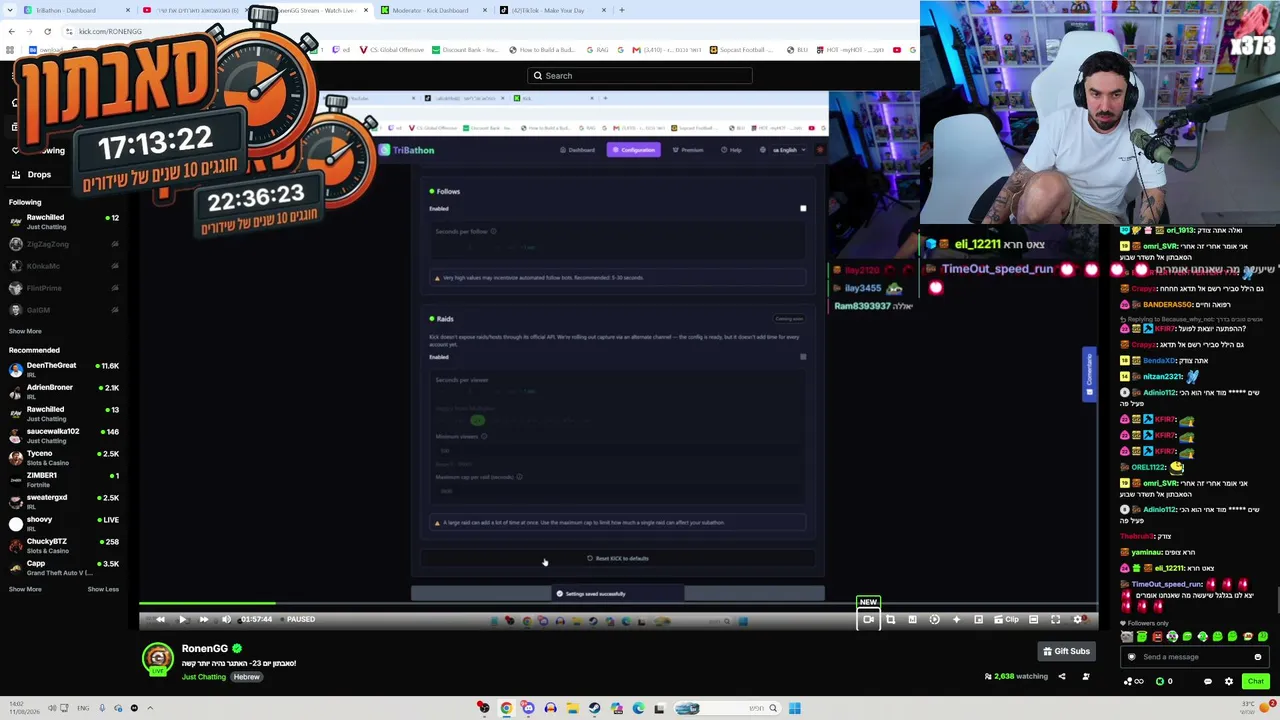
Task: Resume playback with the play button
Action: (x=182, y=620)
